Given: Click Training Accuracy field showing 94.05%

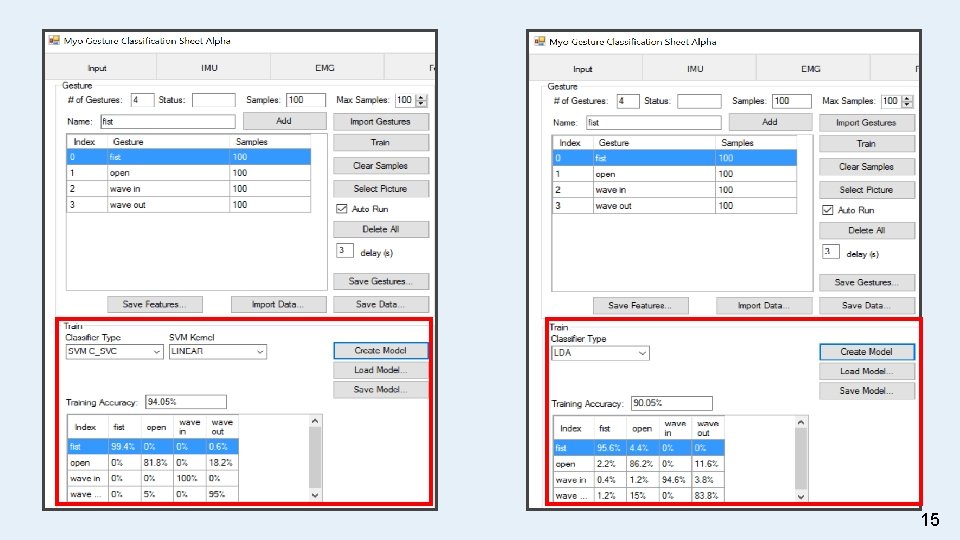Looking at the screenshot, I should point(186,402).
